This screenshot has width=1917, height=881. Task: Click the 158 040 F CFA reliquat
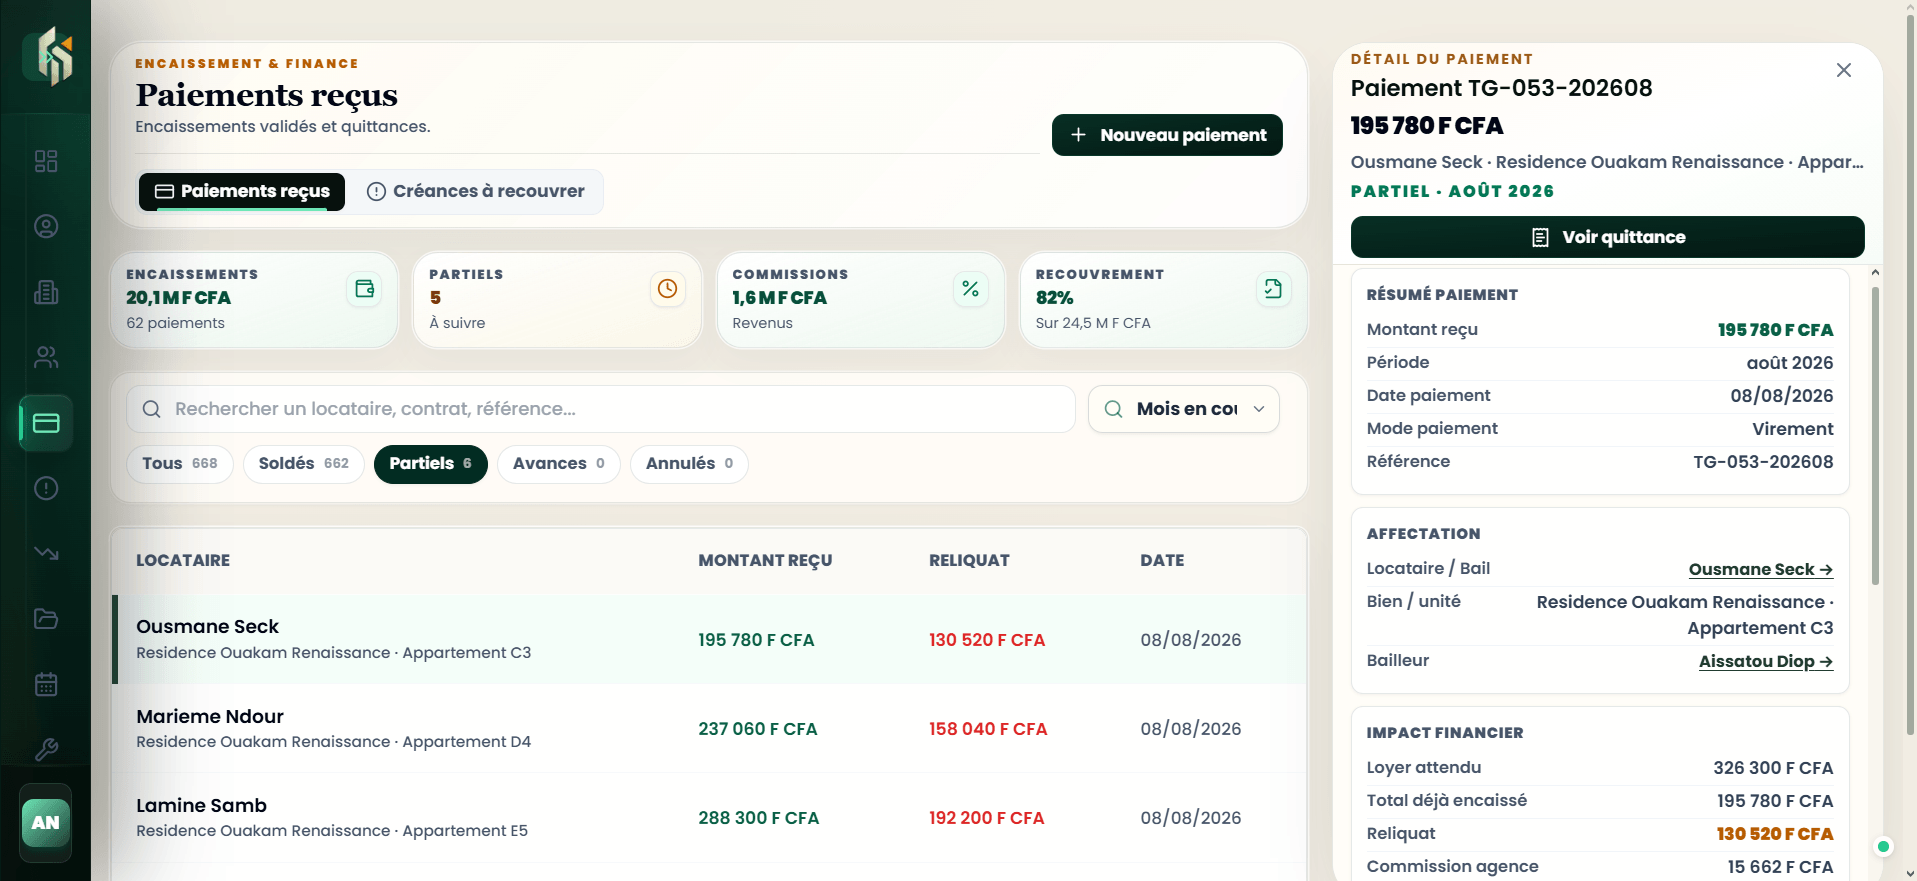pyautogui.click(x=988, y=729)
